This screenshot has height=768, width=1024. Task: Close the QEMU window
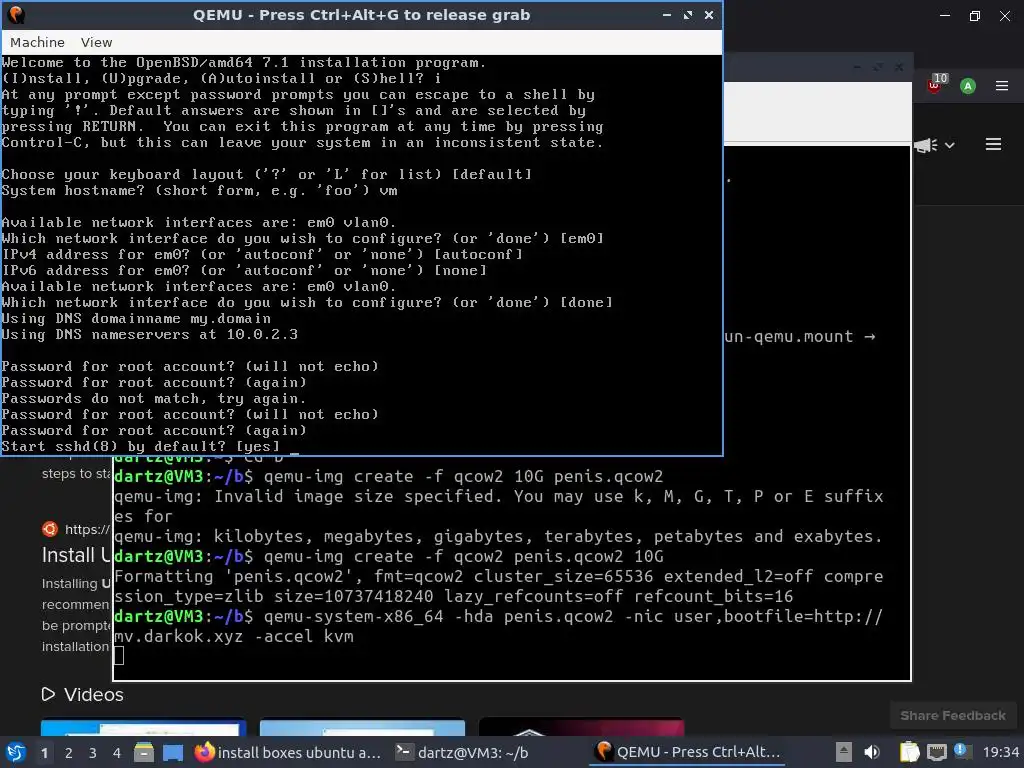[x=709, y=15]
